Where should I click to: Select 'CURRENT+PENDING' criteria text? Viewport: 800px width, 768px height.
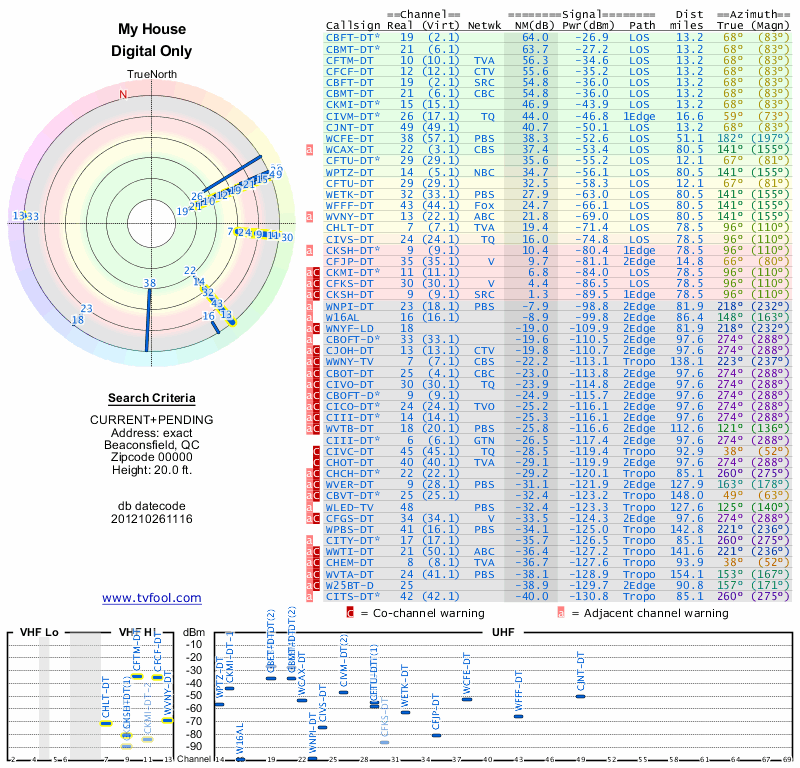pos(152,420)
